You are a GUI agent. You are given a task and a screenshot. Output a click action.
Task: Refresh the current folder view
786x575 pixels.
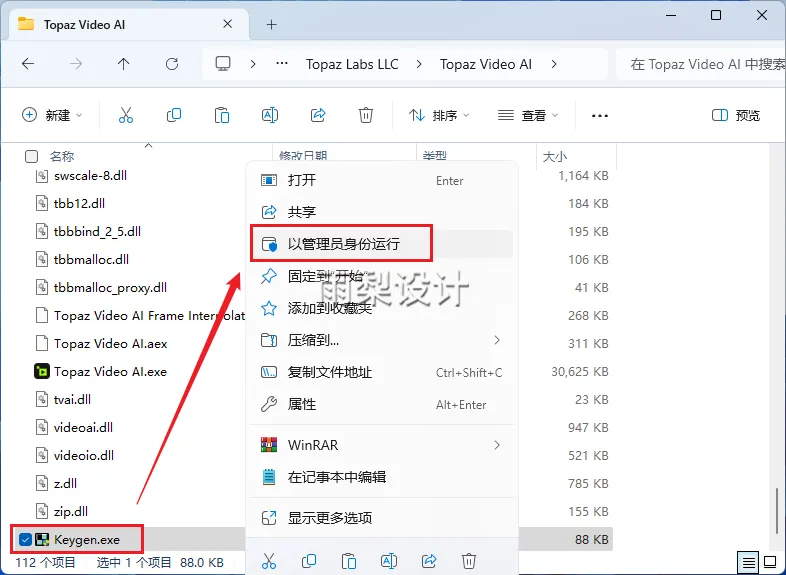click(172, 64)
